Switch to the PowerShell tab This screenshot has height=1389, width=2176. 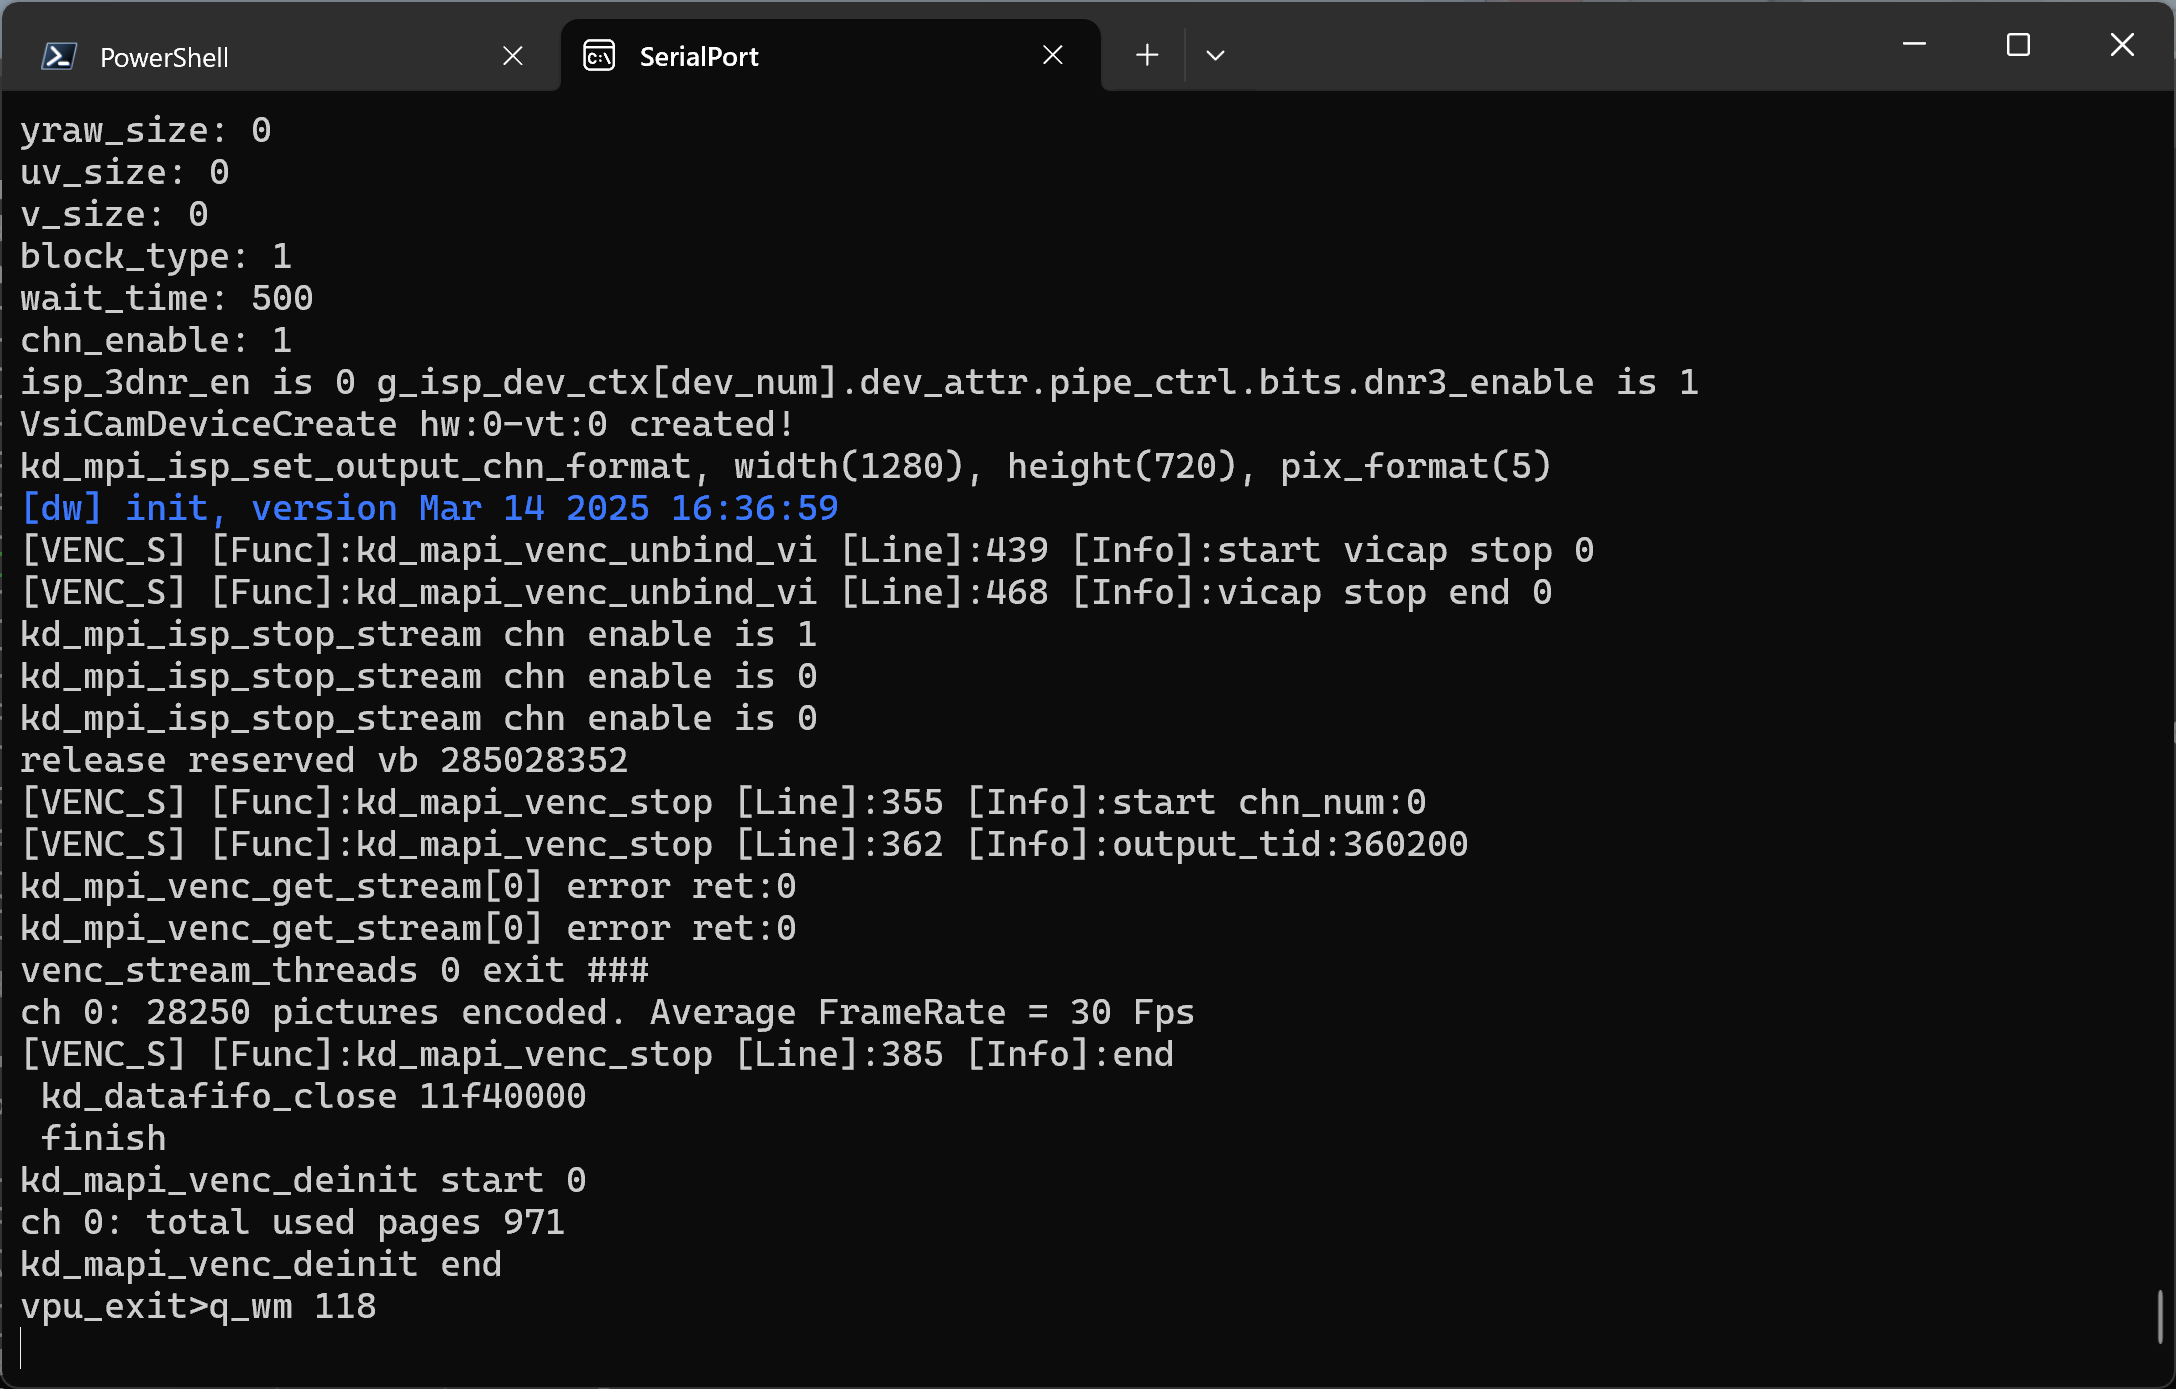point(165,57)
